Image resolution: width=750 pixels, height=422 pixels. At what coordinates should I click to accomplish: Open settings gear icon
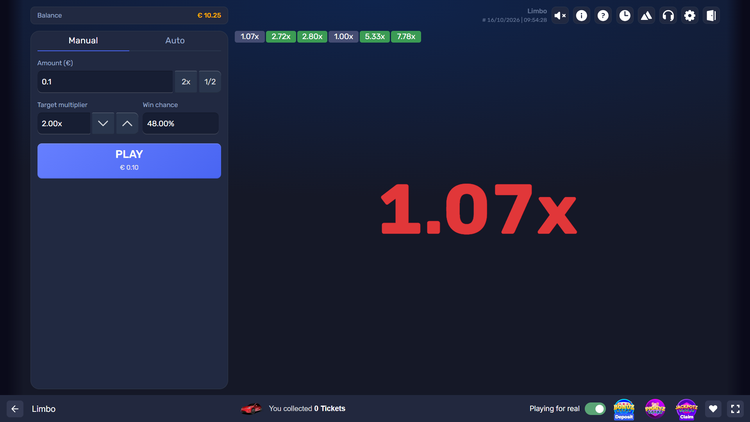tap(690, 16)
